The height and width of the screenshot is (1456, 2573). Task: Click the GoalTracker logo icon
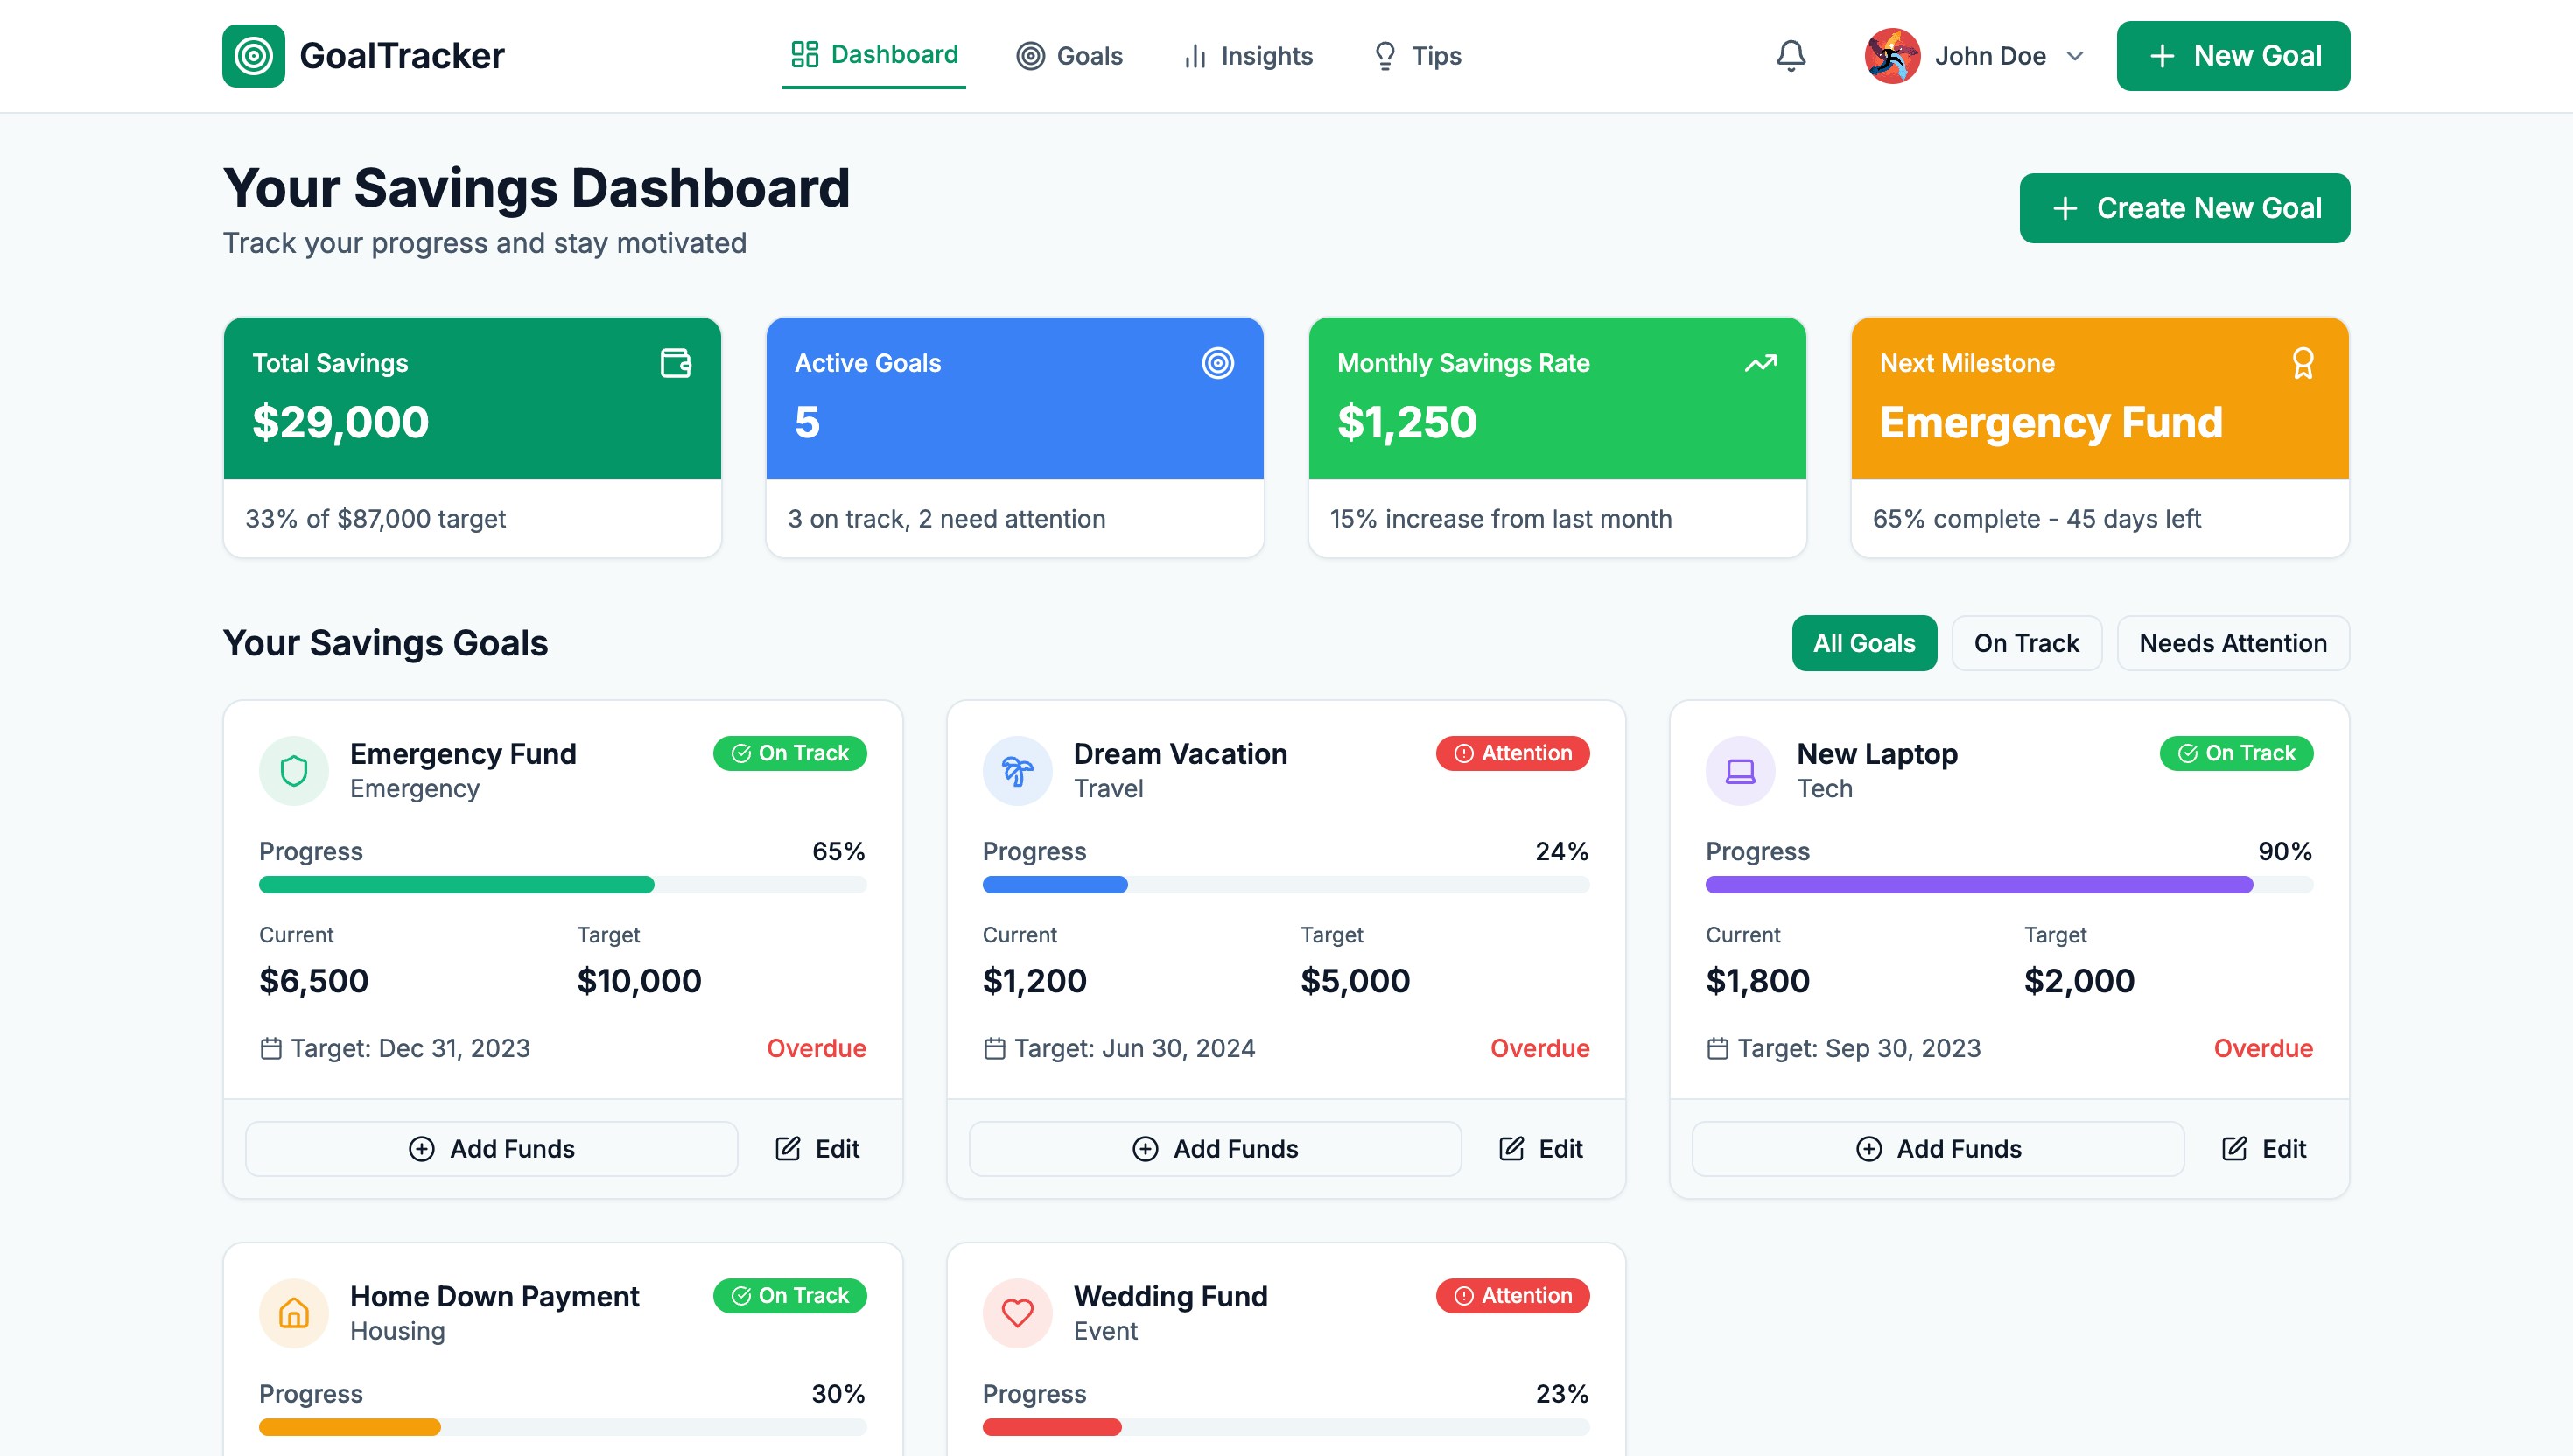[x=253, y=55]
